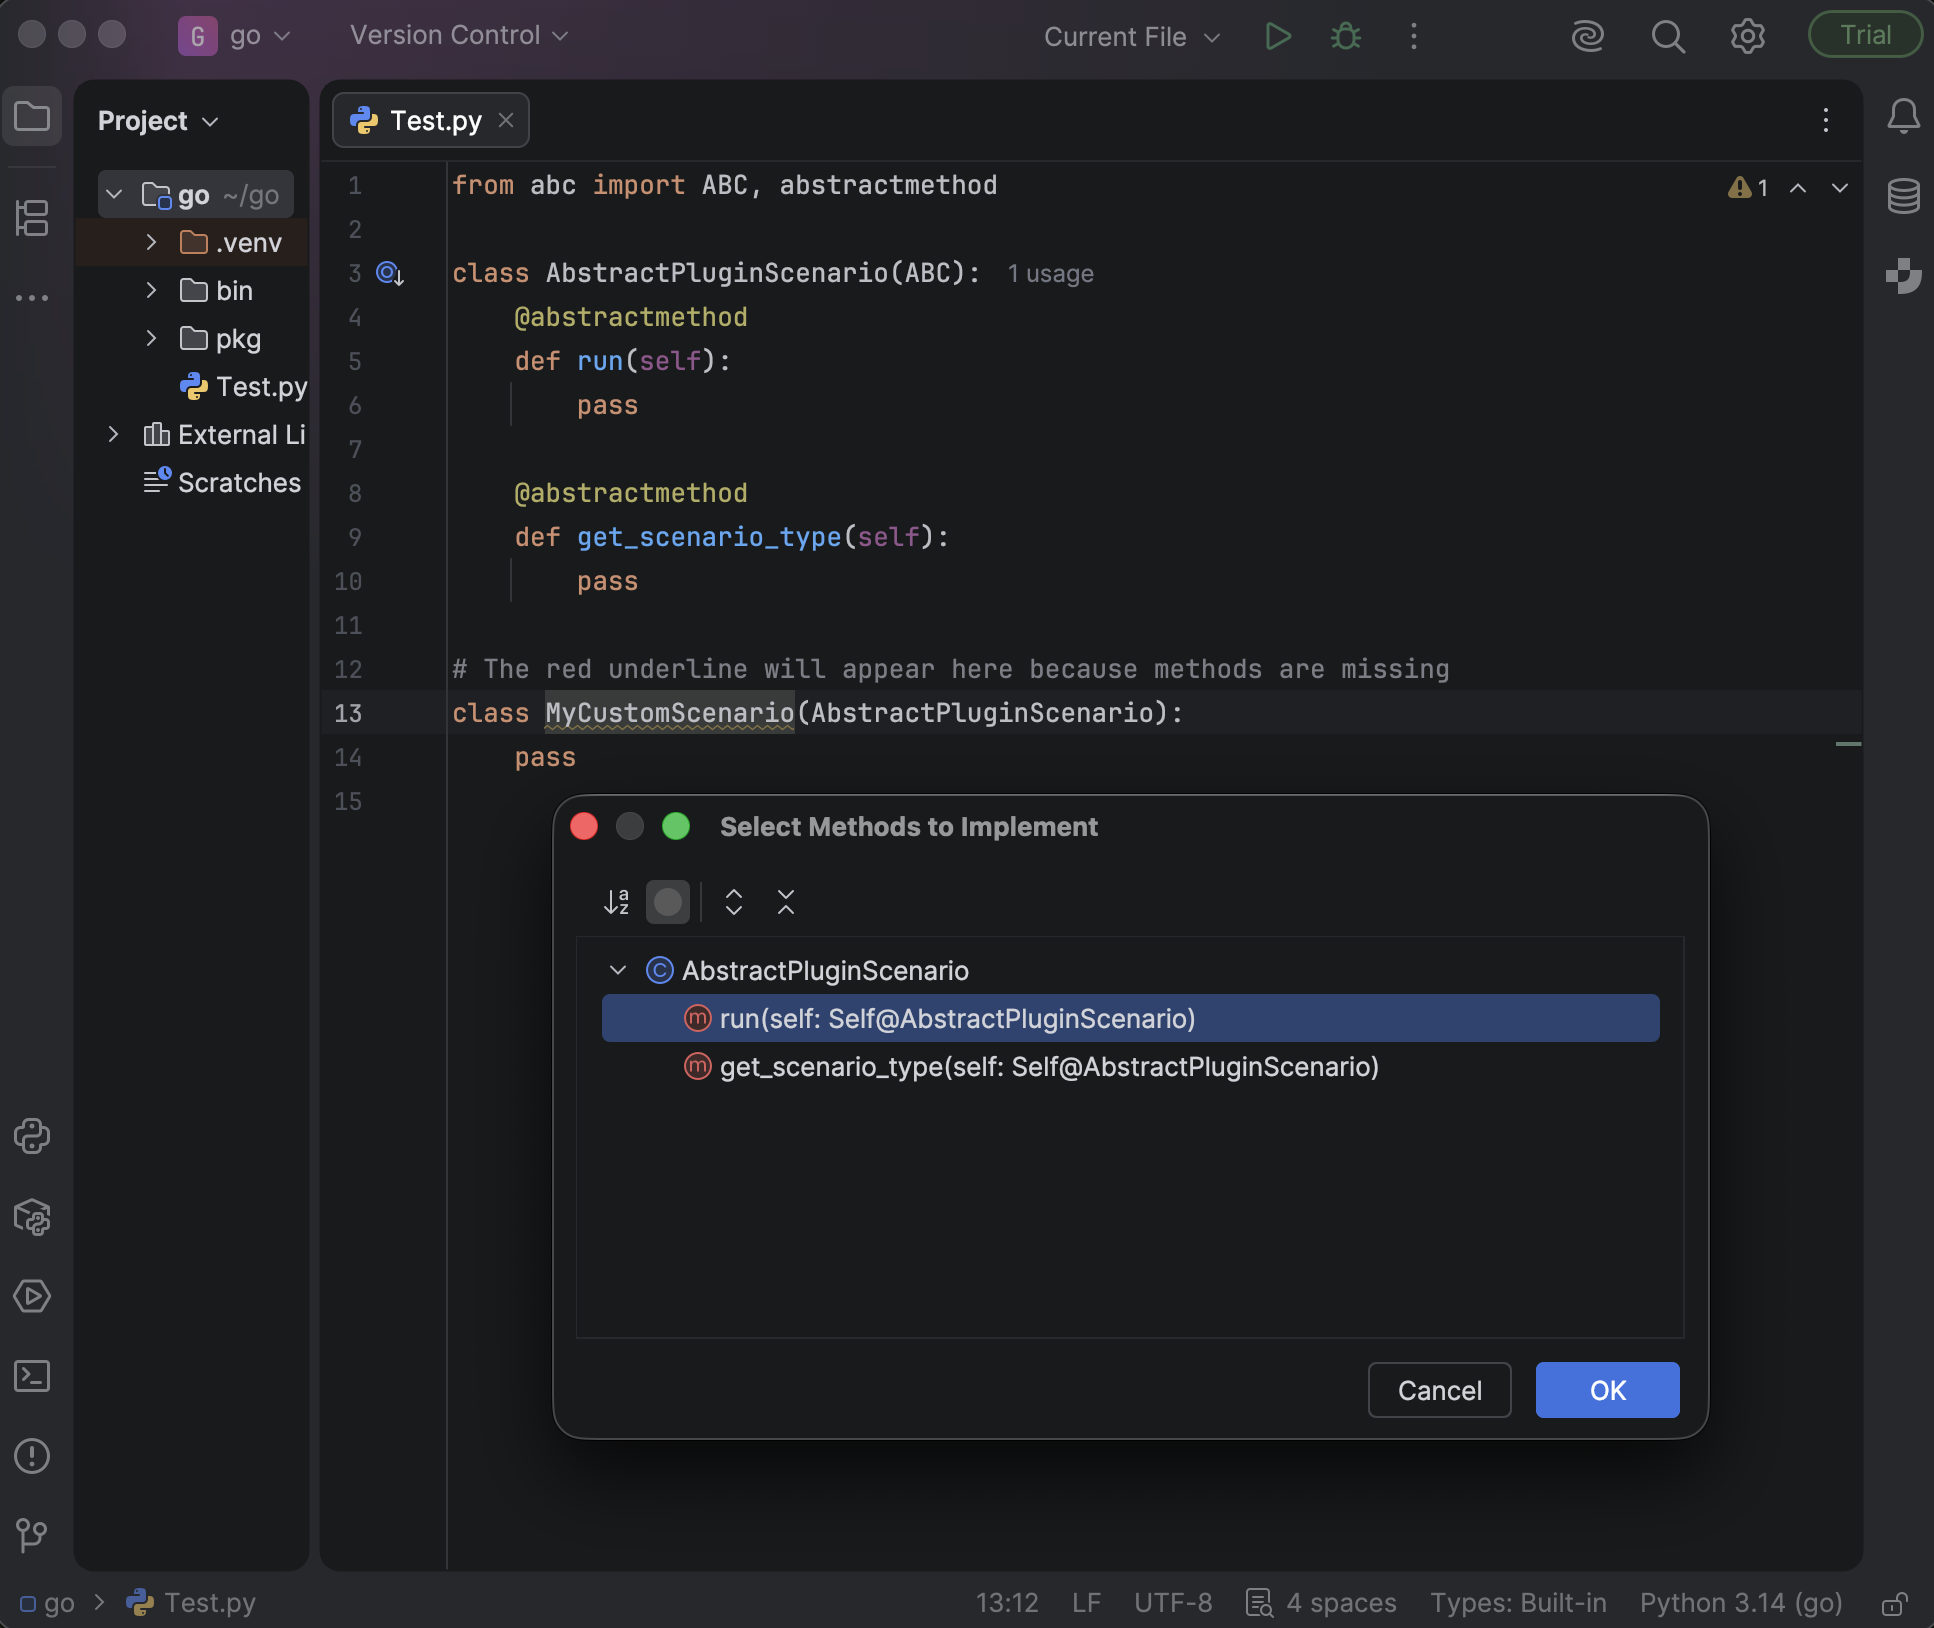This screenshot has height=1628, width=1934.
Task: Expand all nodes in methods dialog
Action: pos(733,902)
